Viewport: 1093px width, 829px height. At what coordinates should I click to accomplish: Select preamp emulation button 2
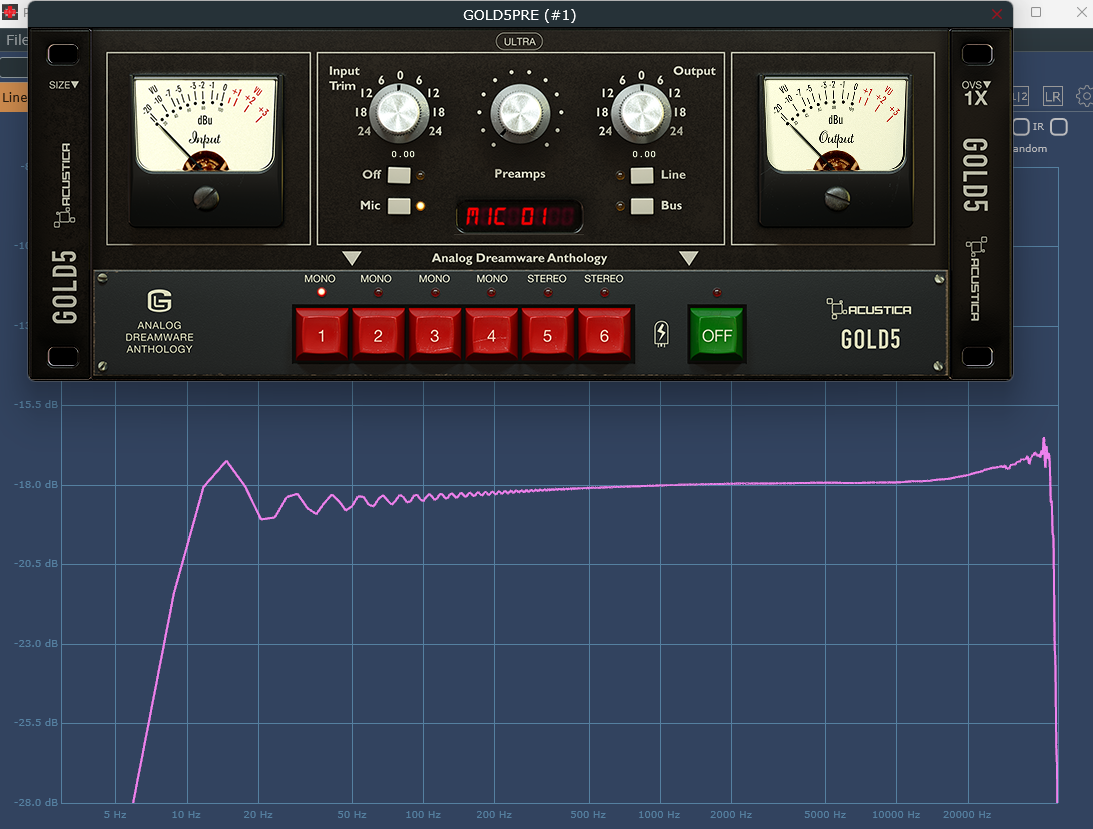point(378,335)
